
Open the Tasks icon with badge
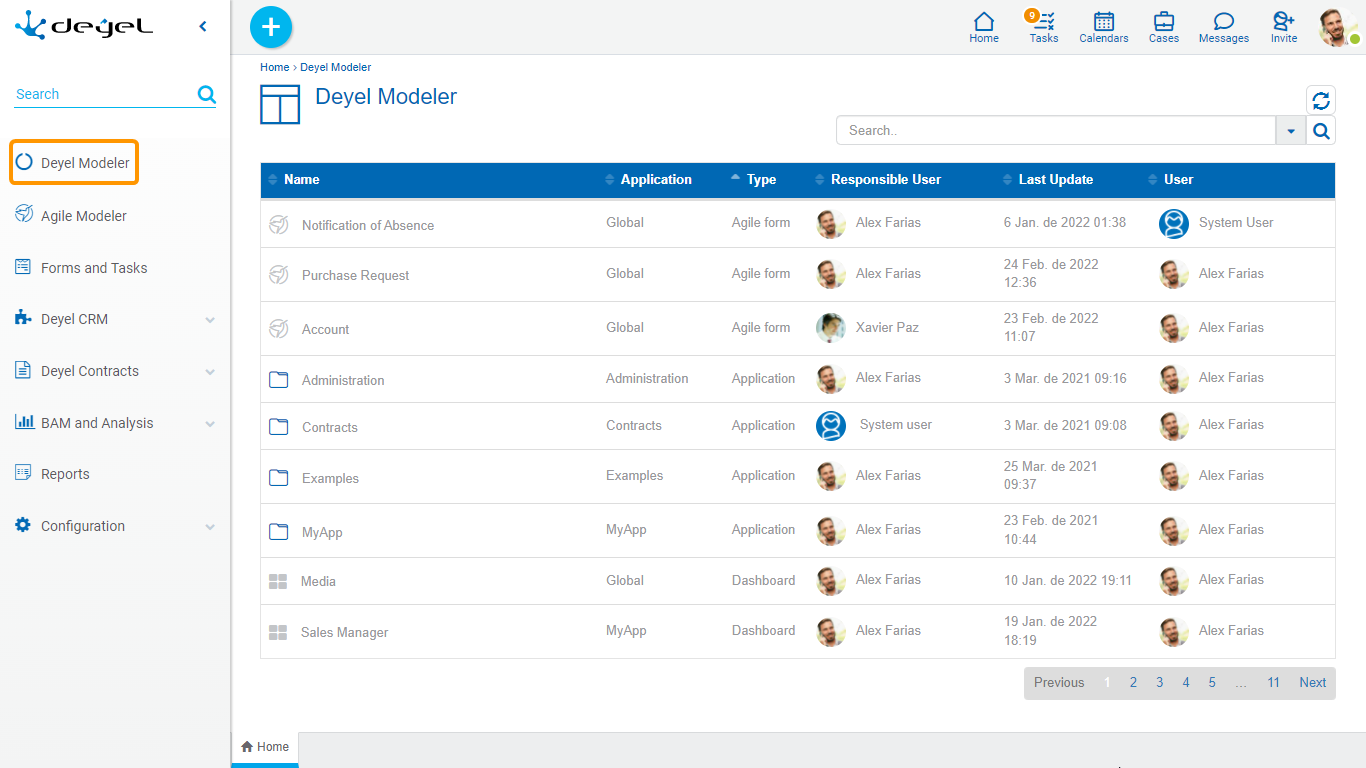click(x=1044, y=27)
